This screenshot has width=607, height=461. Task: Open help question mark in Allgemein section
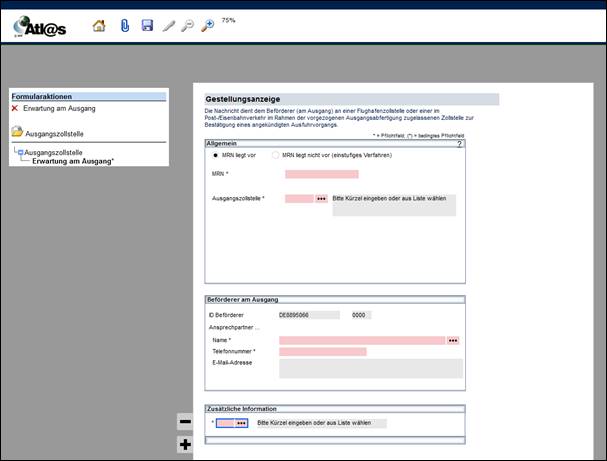[x=460, y=144]
